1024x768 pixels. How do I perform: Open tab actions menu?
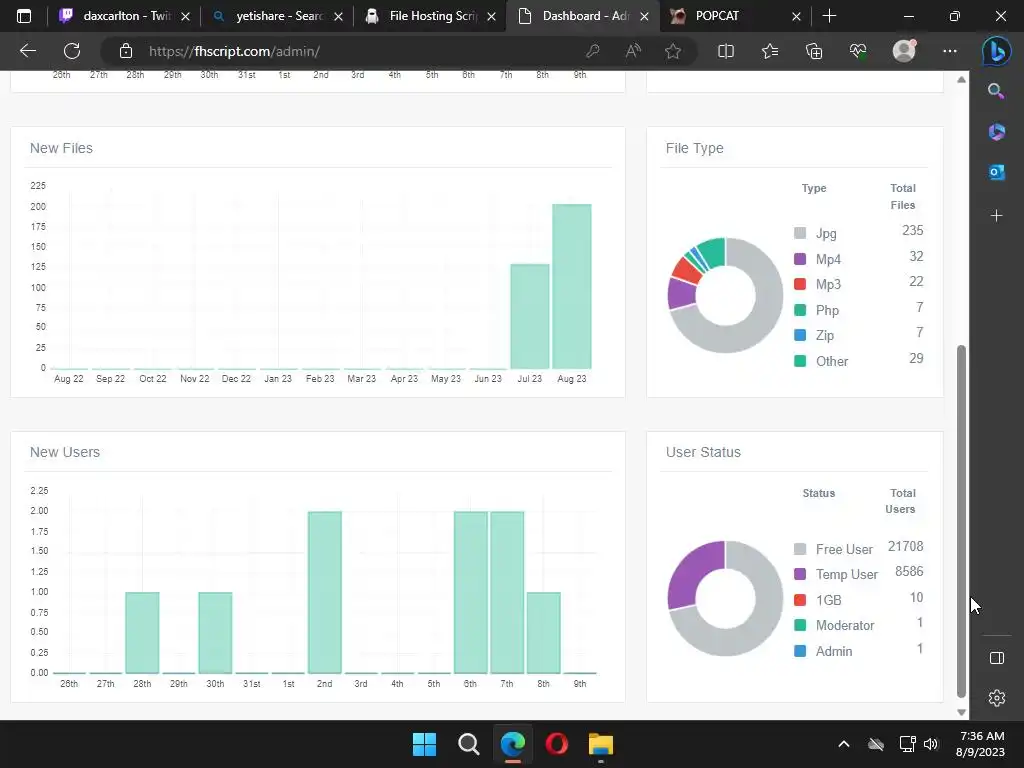coord(24,16)
